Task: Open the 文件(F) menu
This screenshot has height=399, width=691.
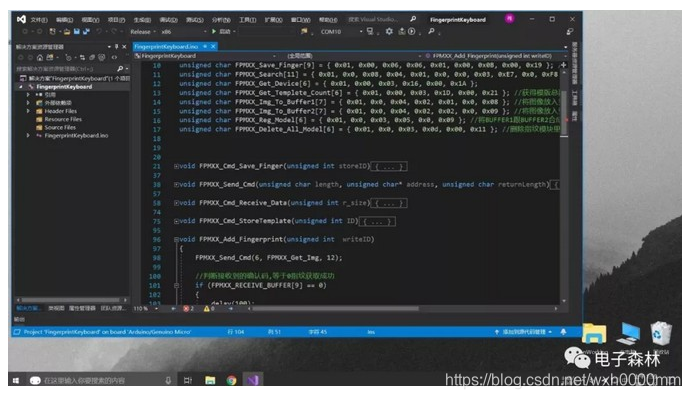Action: click(39, 20)
